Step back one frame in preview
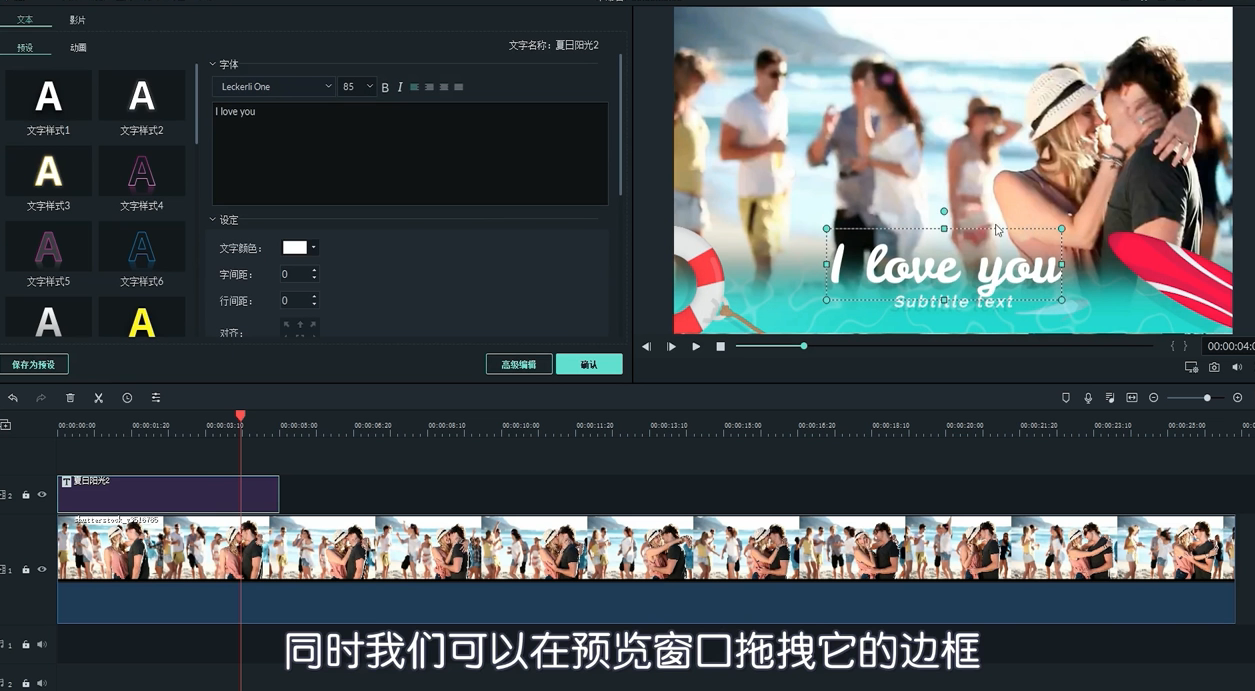The image size is (1255, 691). coord(646,346)
